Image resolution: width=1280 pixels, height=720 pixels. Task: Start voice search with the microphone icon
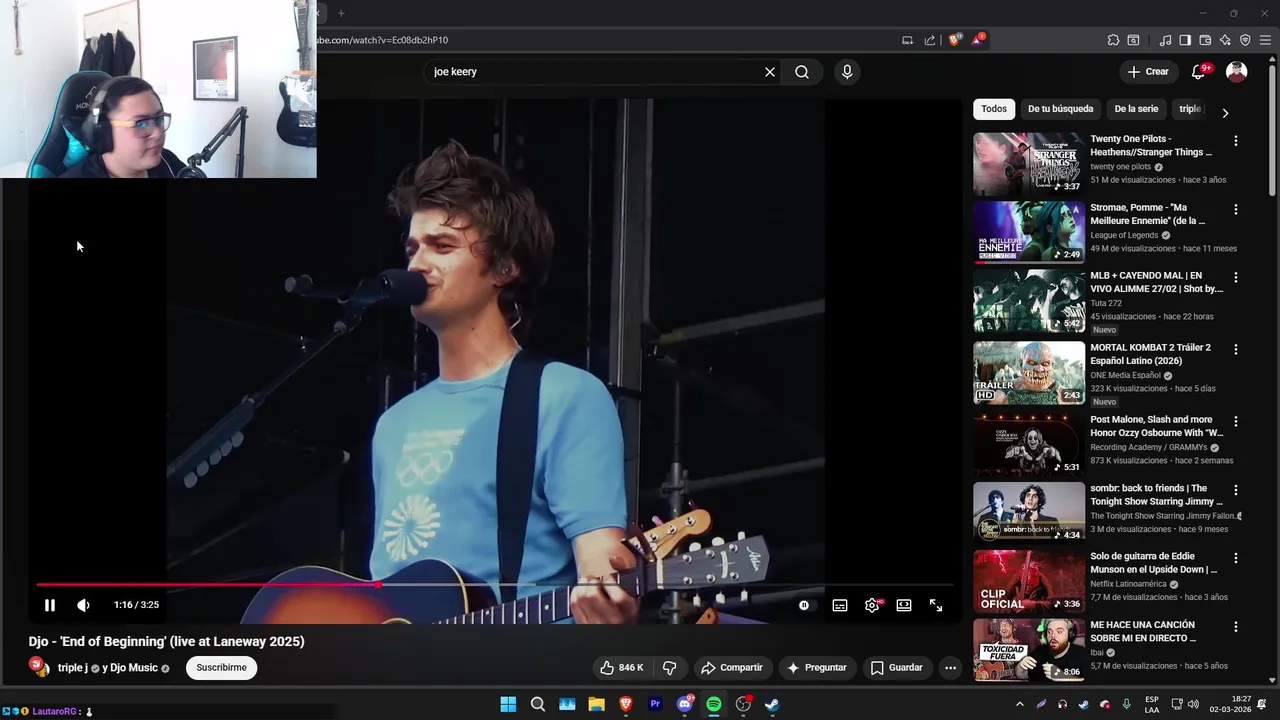(x=847, y=72)
